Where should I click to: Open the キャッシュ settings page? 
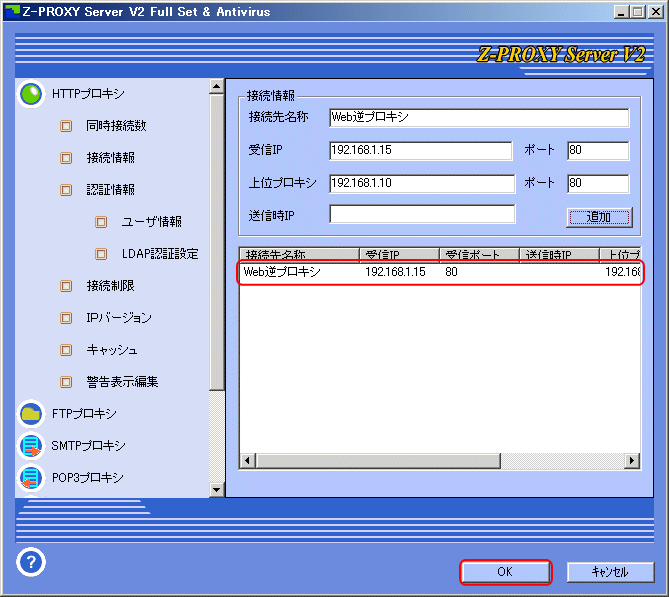tap(112, 350)
